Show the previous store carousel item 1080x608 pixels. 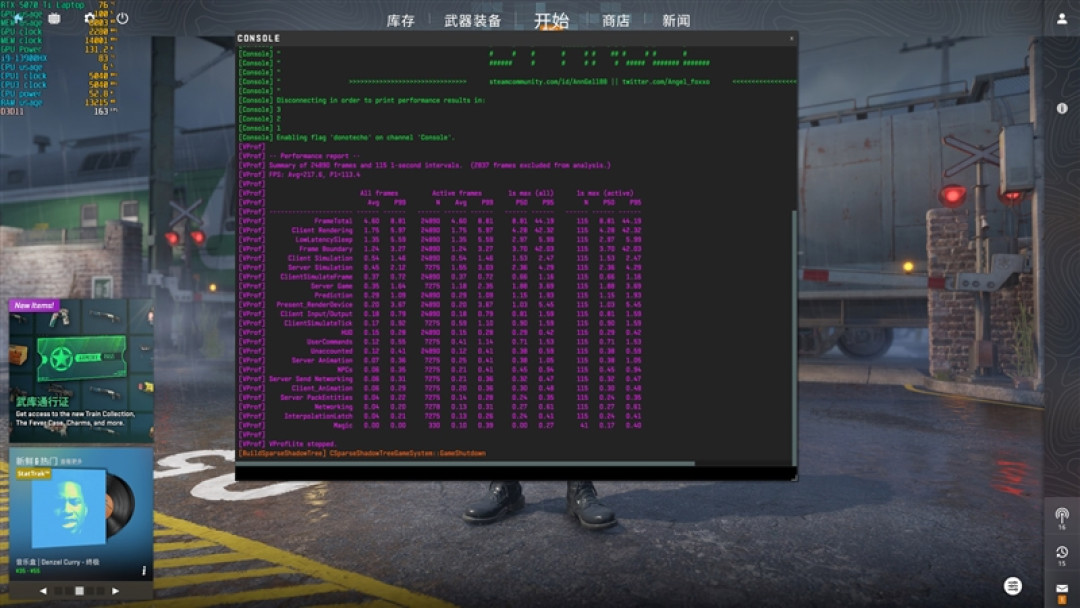click(x=43, y=591)
